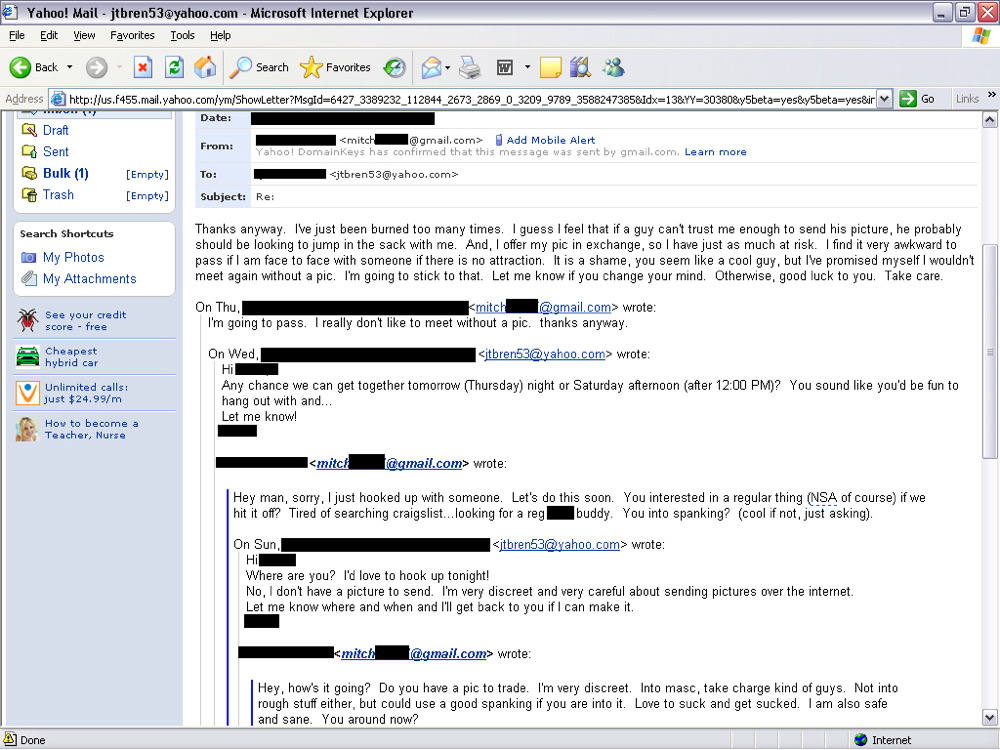Click message pane scrollbar up arrow

[990, 120]
